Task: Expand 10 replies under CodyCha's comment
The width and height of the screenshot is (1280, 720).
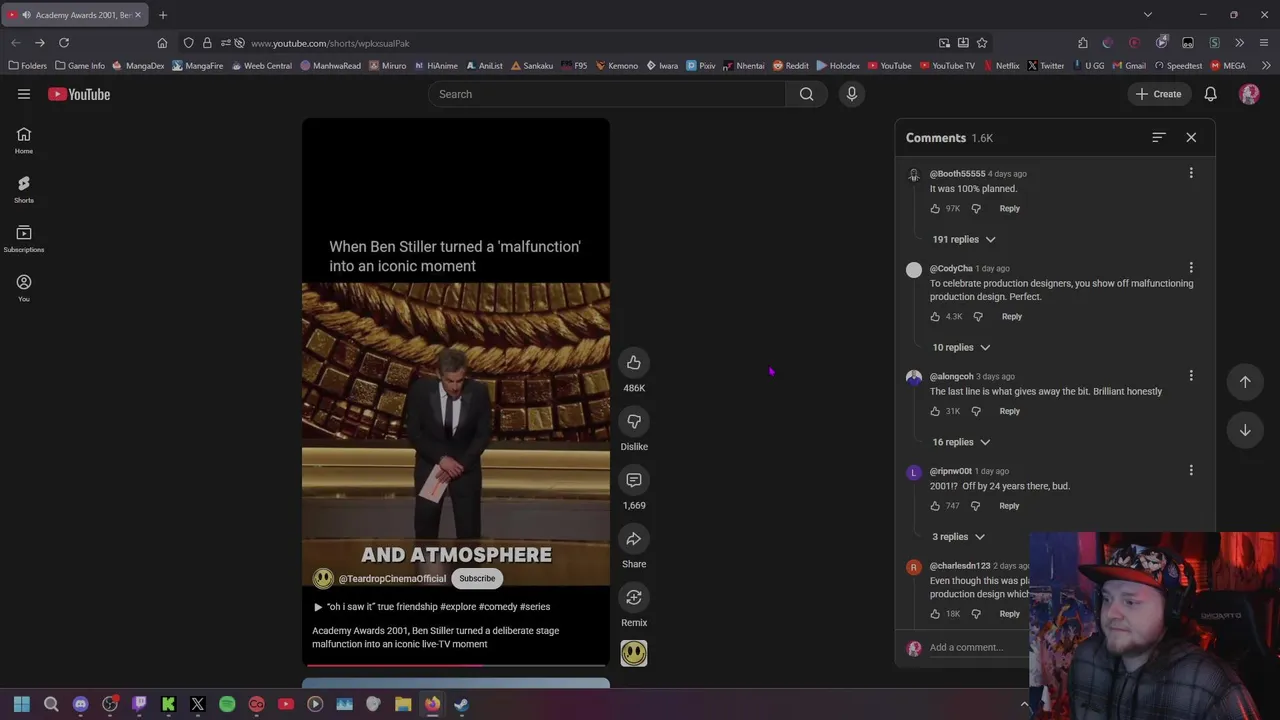Action: [x=961, y=347]
